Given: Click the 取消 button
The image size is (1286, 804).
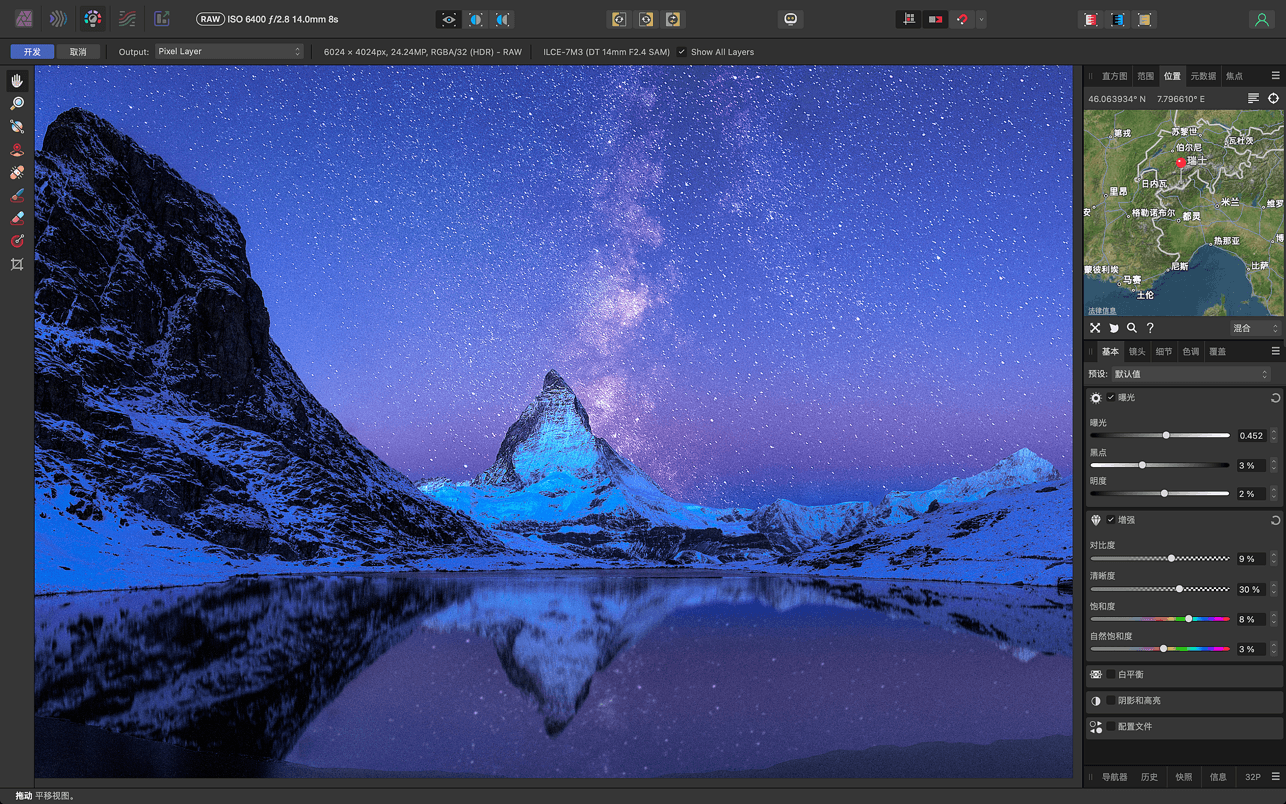Looking at the screenshot, I should coord(77,51).
